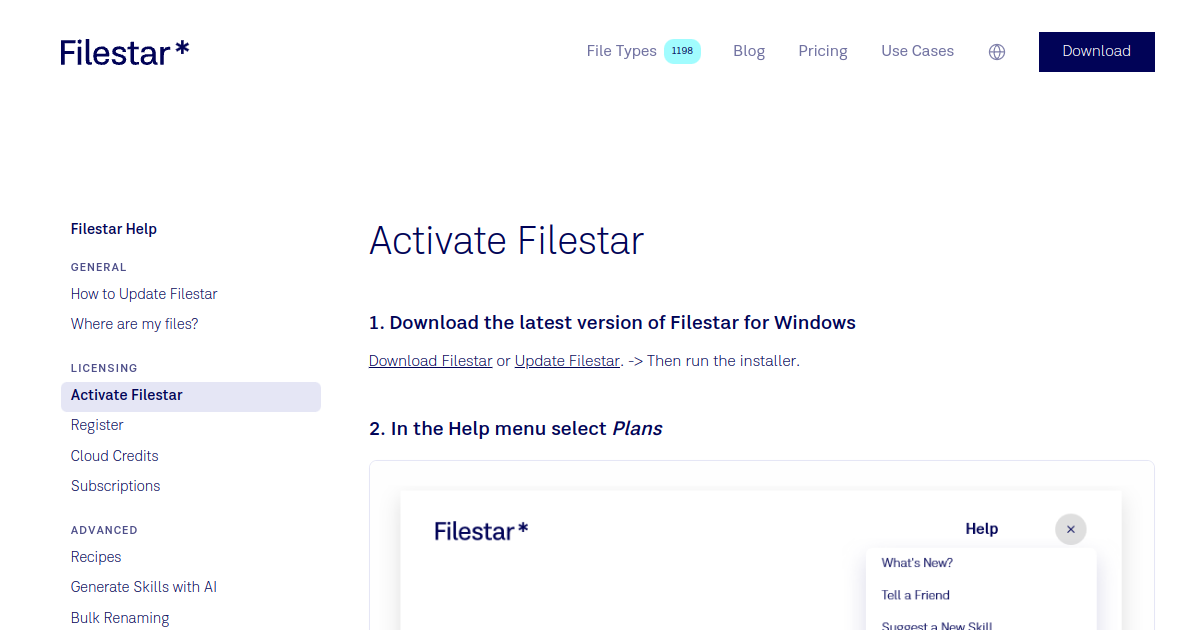The width and height of the screenshot is (1200, 630).
Task: Click the Help menu label in the screenshot
Action: (981, 529)
